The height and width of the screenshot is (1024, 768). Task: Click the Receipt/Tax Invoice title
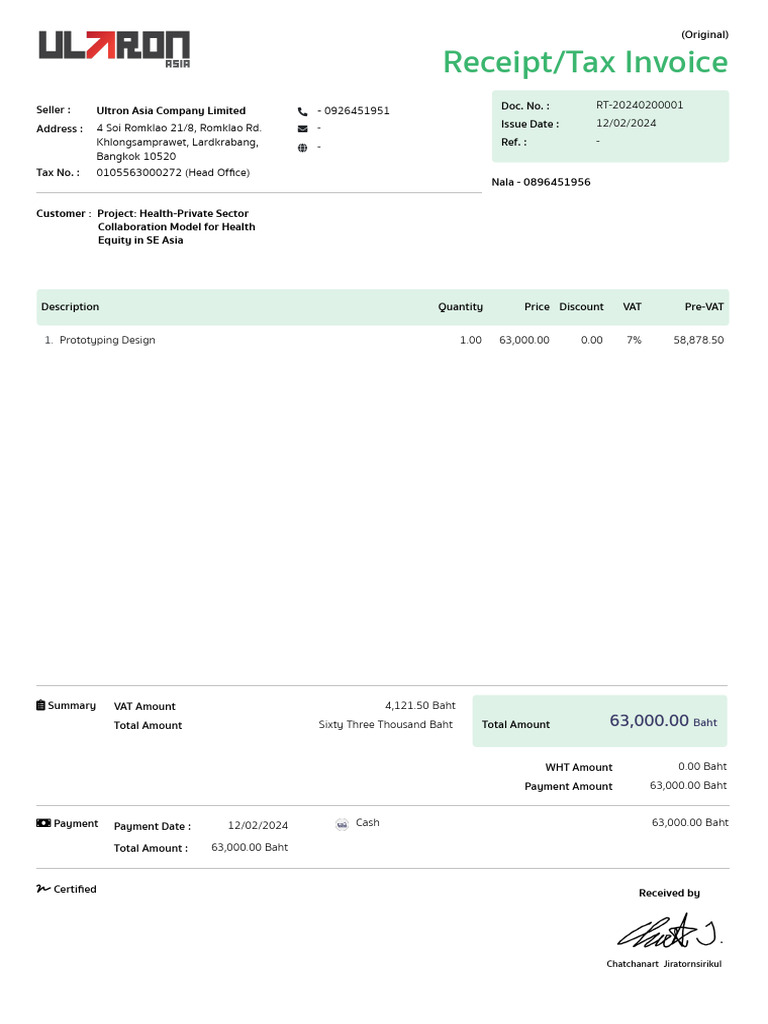click(585, 63)
